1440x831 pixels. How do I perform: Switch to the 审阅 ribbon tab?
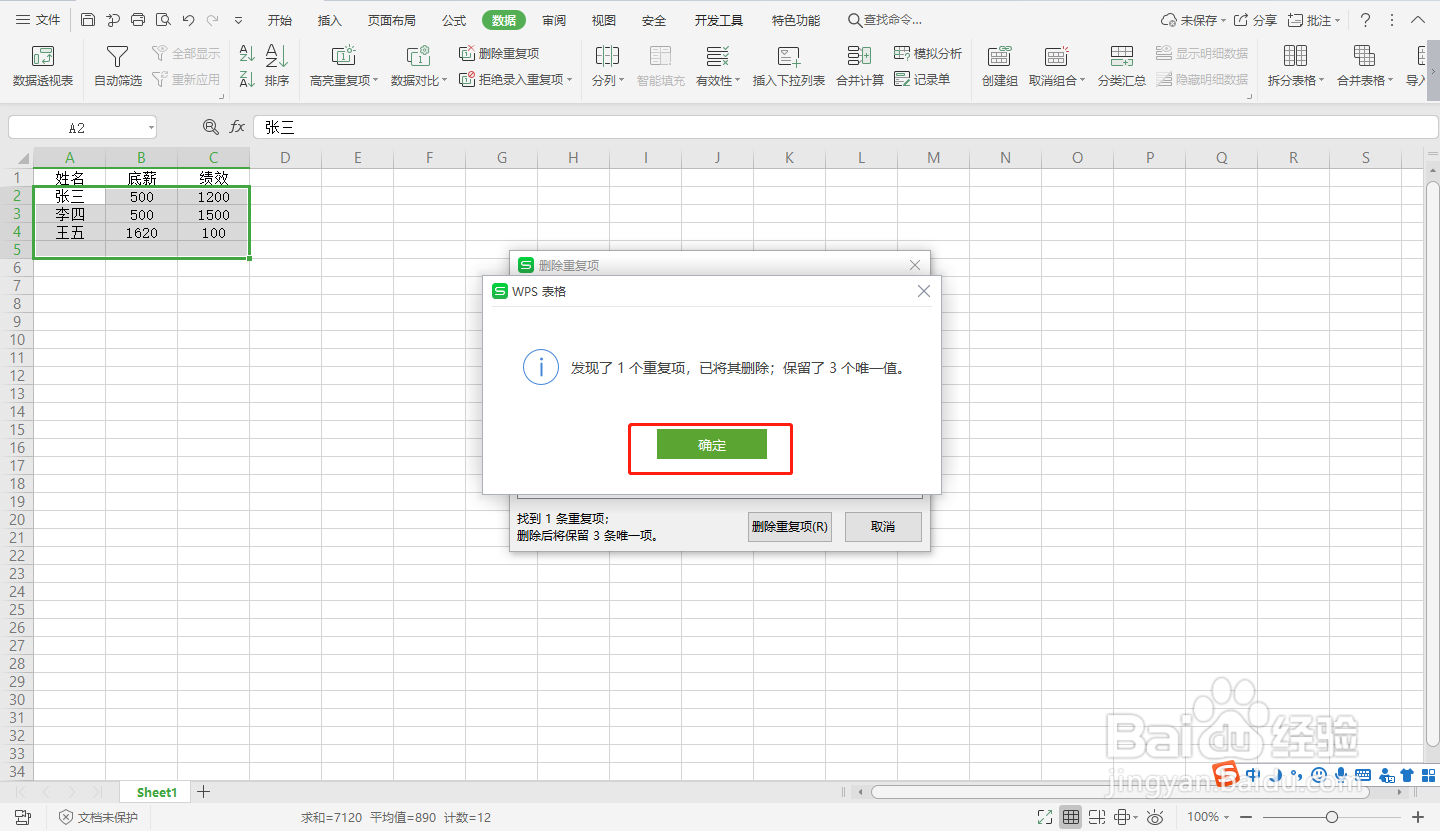click(554, 20)
